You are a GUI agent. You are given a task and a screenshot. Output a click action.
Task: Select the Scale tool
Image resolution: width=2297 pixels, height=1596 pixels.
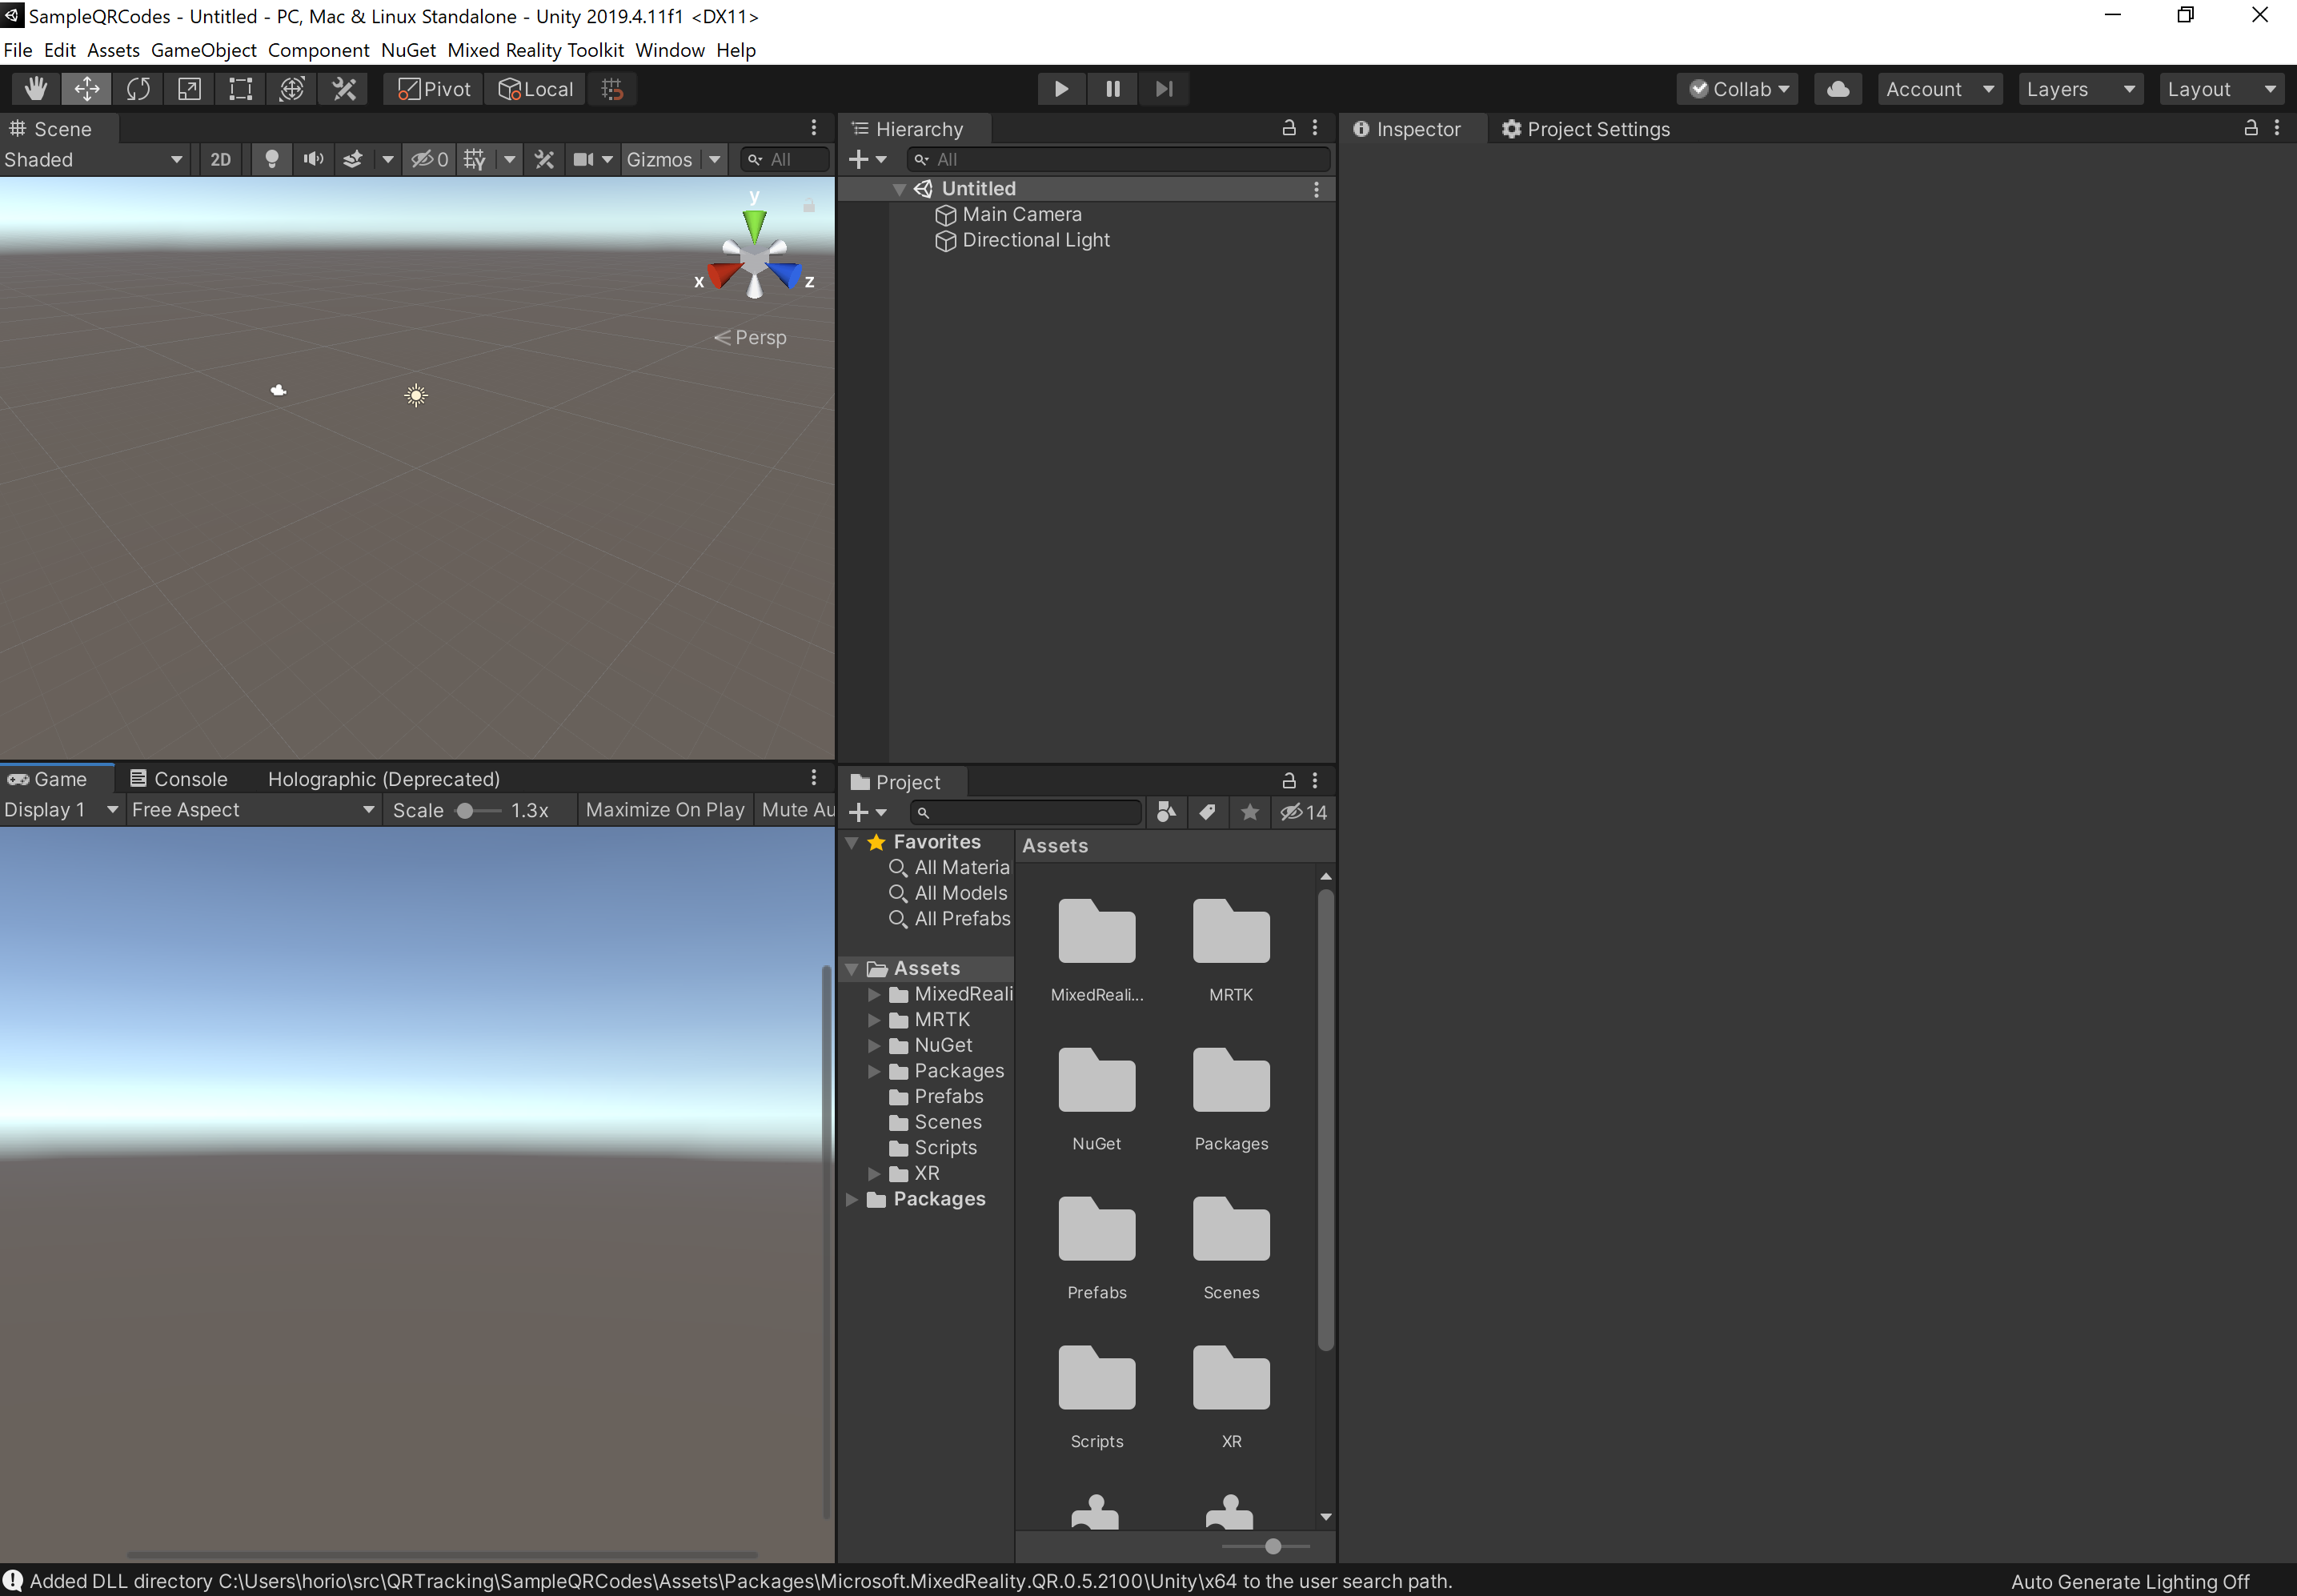point(189,89)
